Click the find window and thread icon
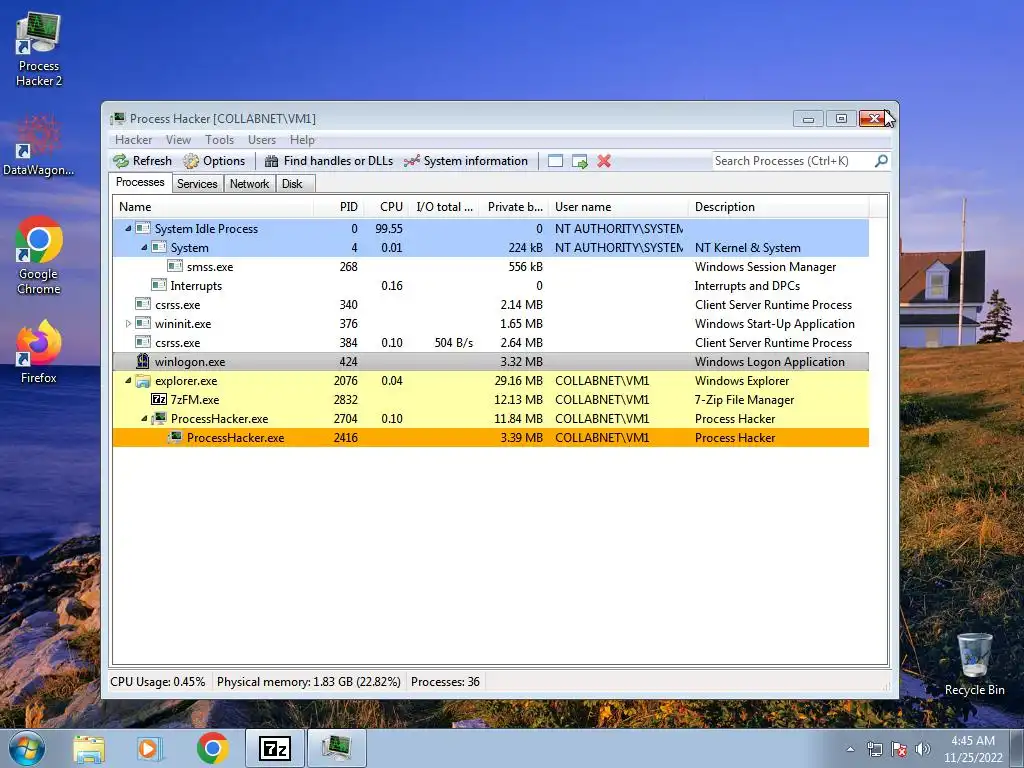This screenshot has width=1024, height=768. coord(579,161)
